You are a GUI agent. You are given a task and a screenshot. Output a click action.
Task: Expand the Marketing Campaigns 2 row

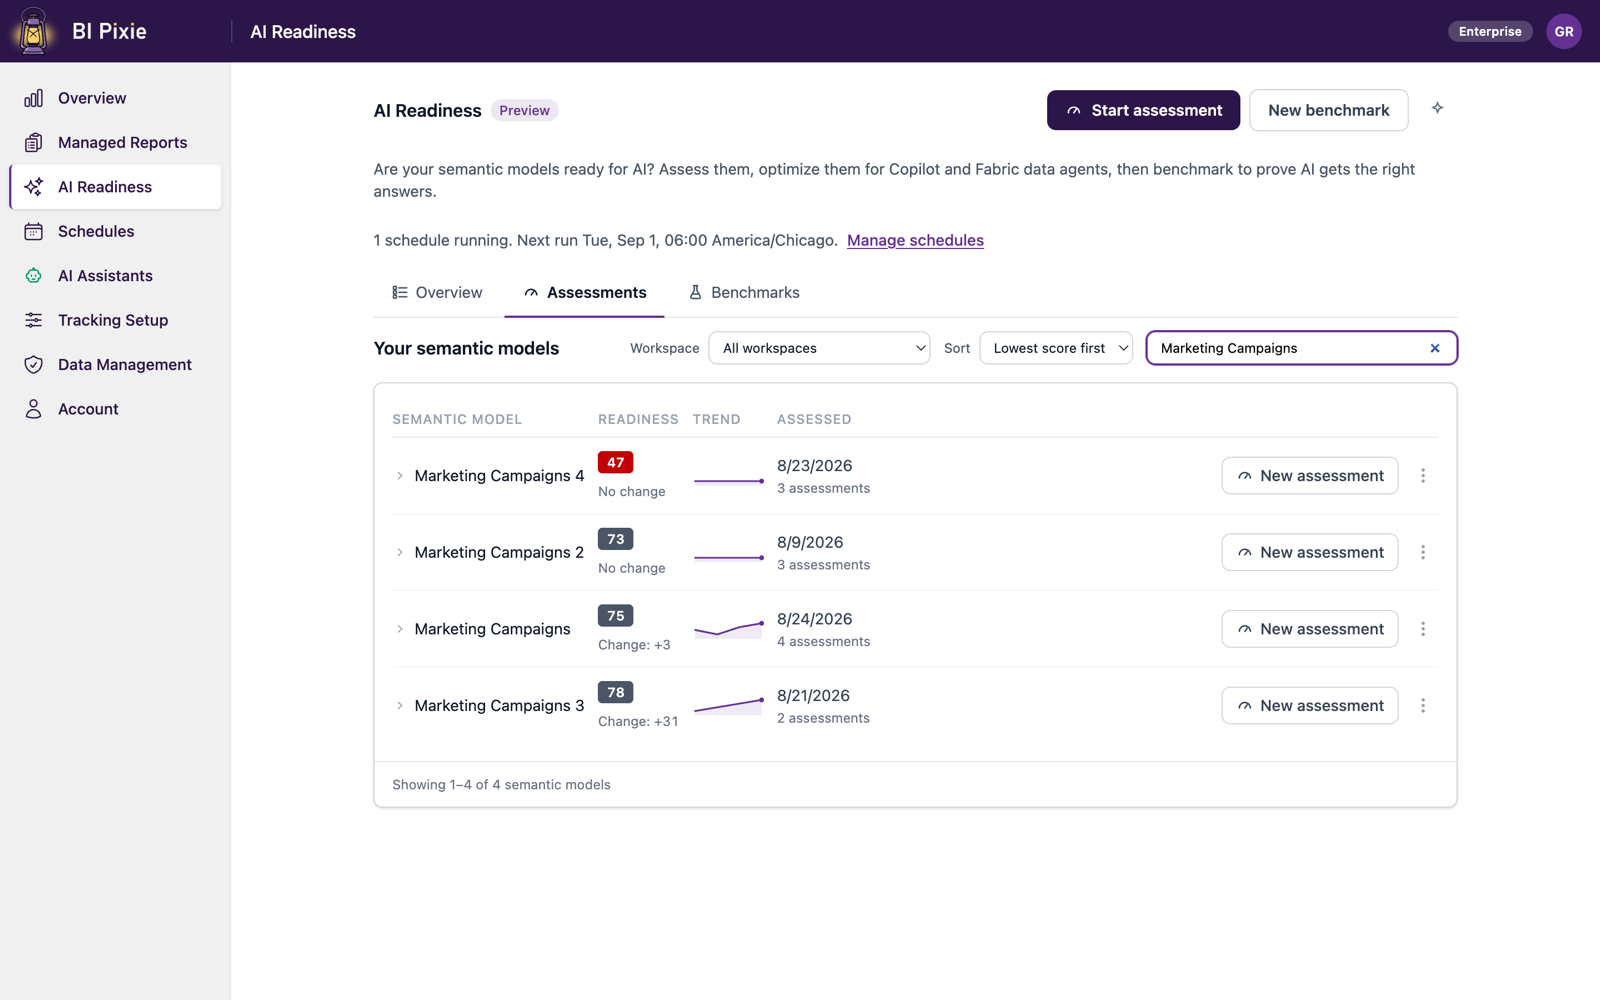coord(400,552)
